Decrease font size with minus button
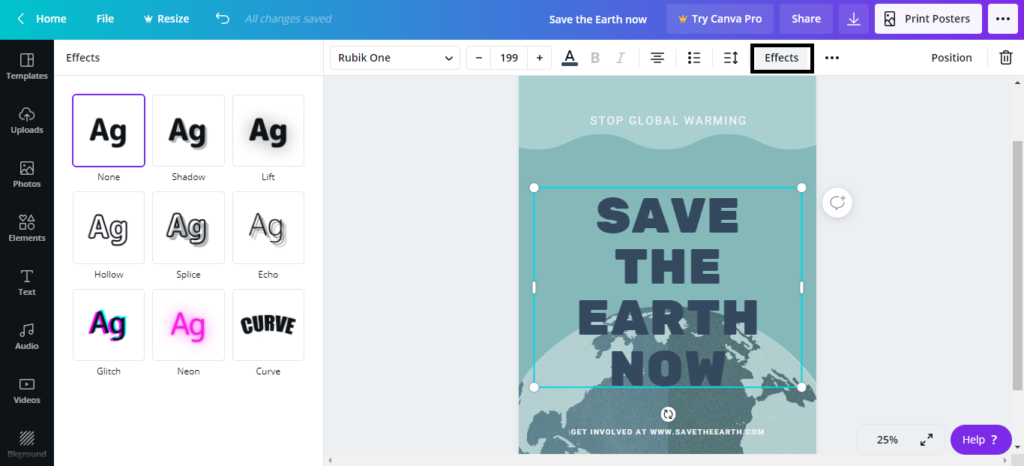 pyautogui.click(x=479, y=58)
